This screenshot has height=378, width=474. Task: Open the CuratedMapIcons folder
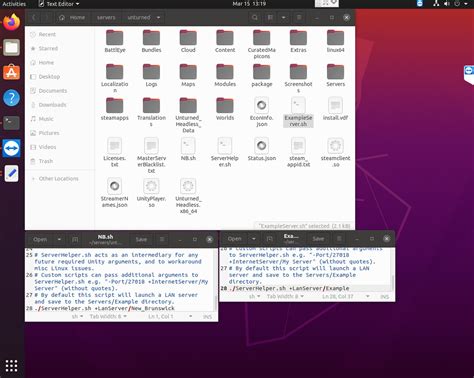(262, 44)
